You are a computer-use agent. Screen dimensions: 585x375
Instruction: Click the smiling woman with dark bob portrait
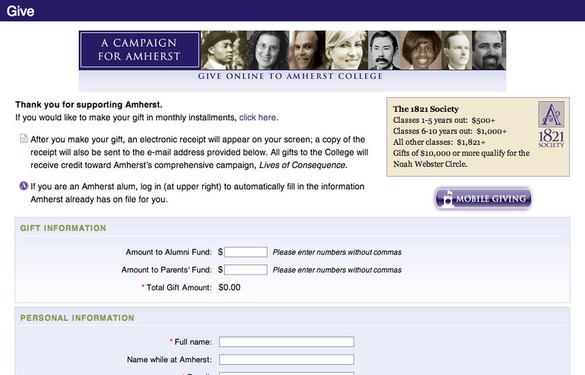coord(421,50)
